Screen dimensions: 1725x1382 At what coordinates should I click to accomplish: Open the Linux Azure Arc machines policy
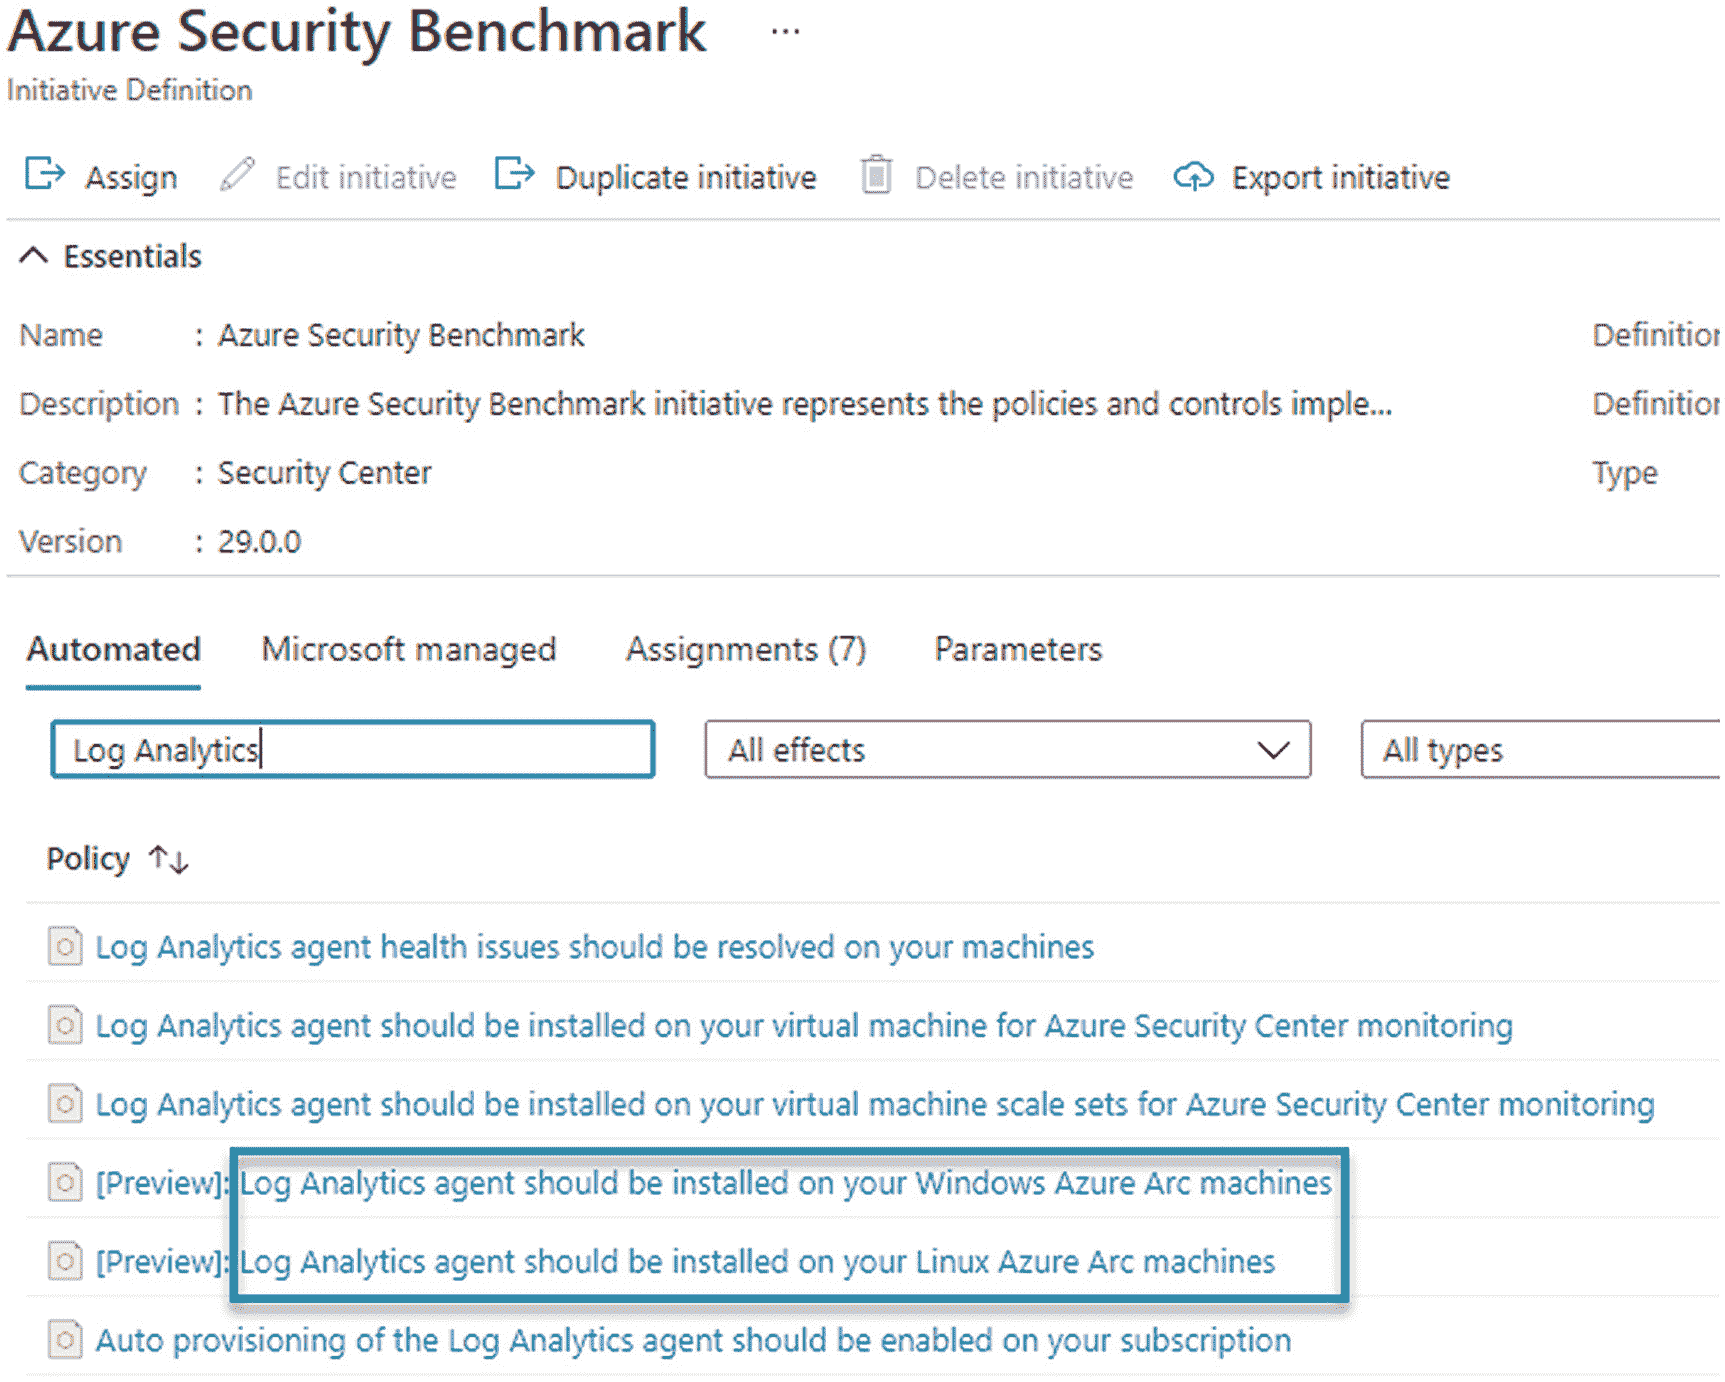click(757, 1262)
